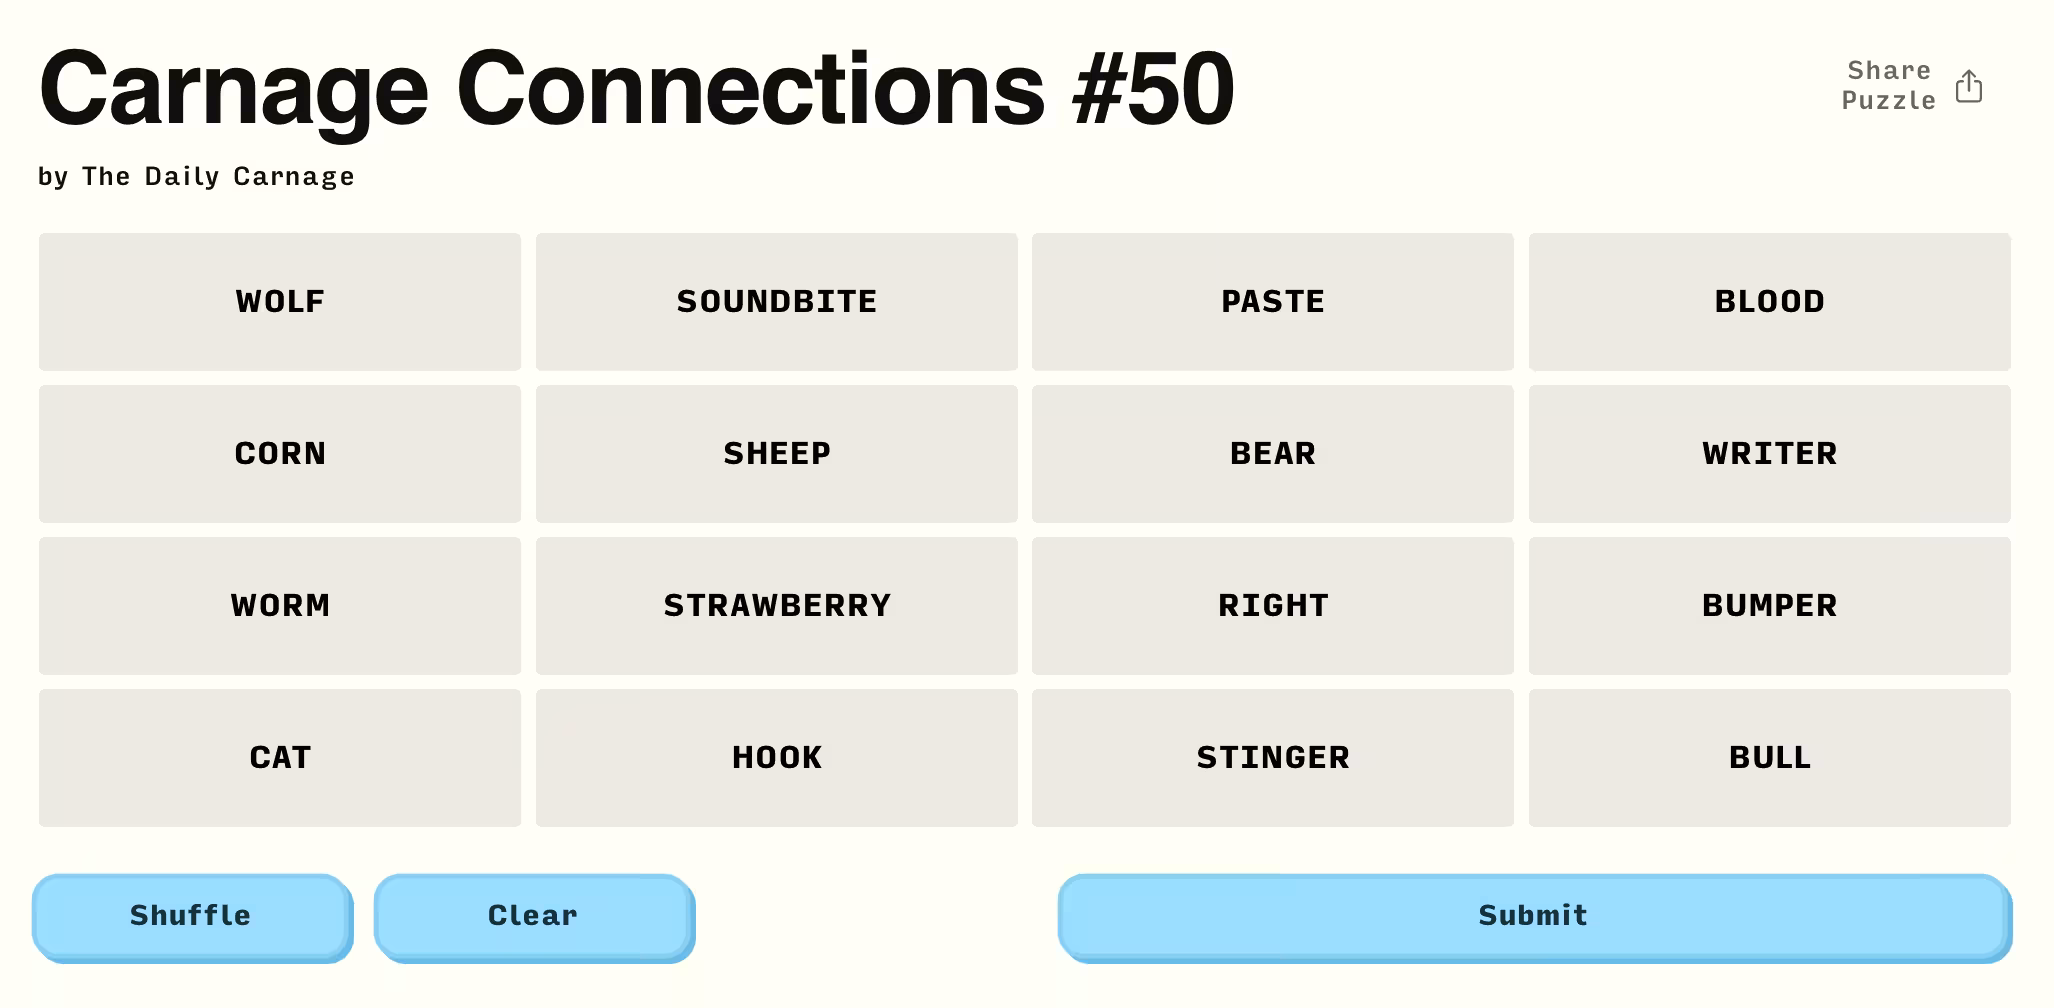Select the STINGER tile

click(1272, 758)
